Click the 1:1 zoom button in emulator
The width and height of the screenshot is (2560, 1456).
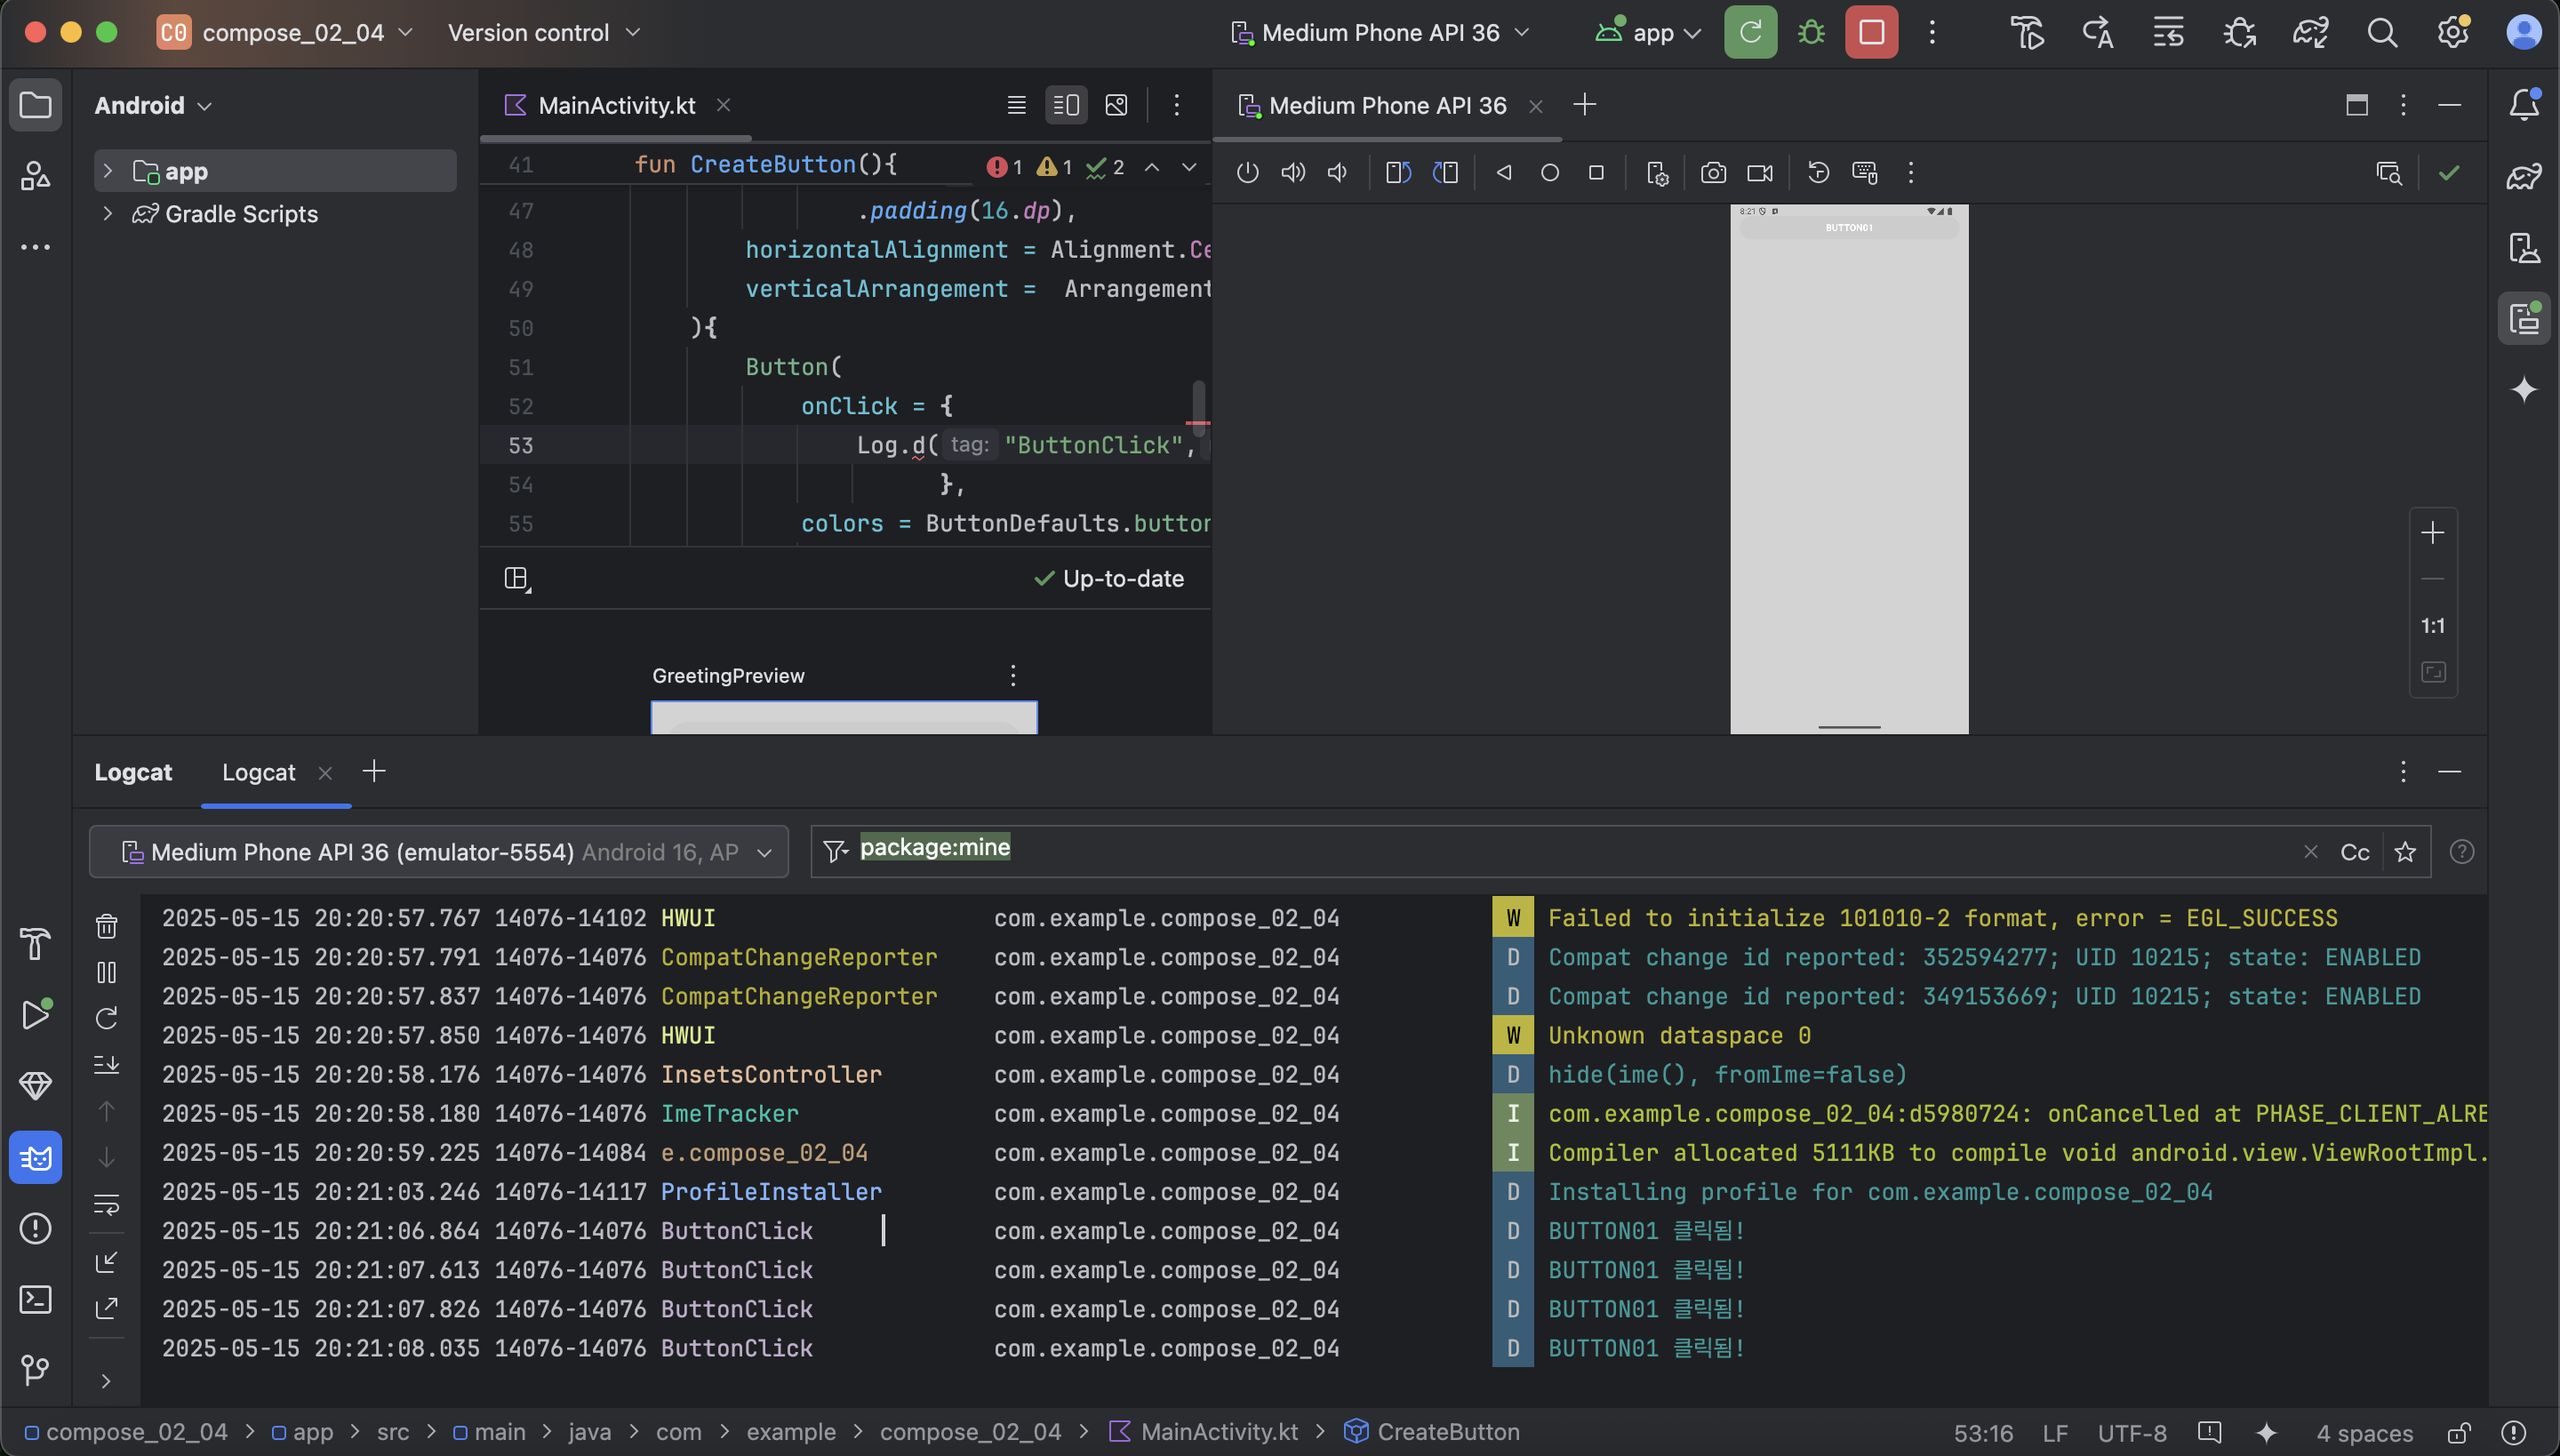point(2432,626)
